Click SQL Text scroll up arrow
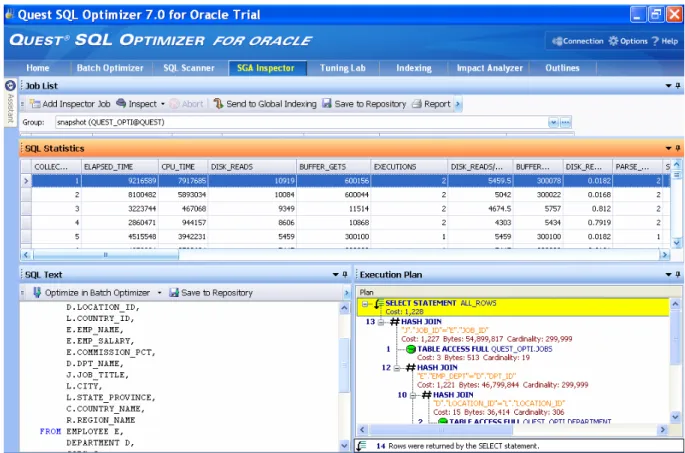 point(344,308)
